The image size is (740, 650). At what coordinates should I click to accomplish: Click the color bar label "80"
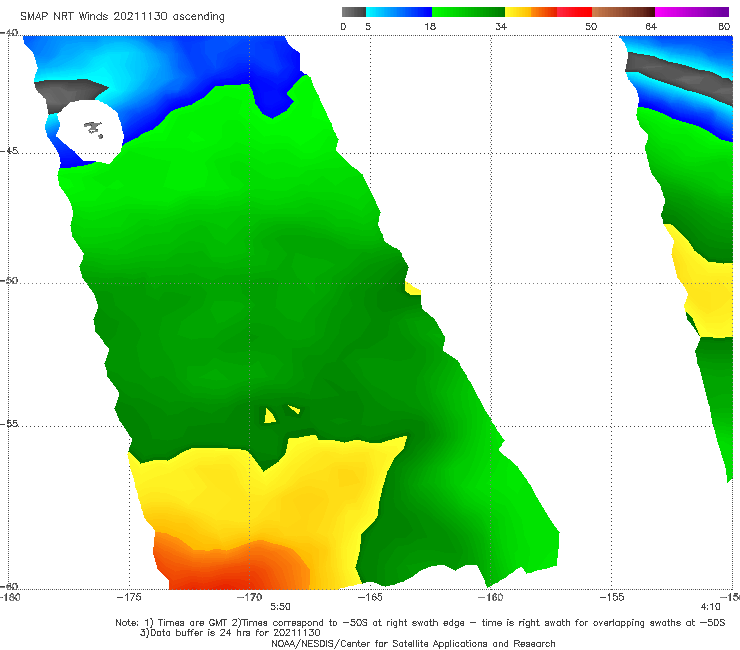tap(724, 26)
